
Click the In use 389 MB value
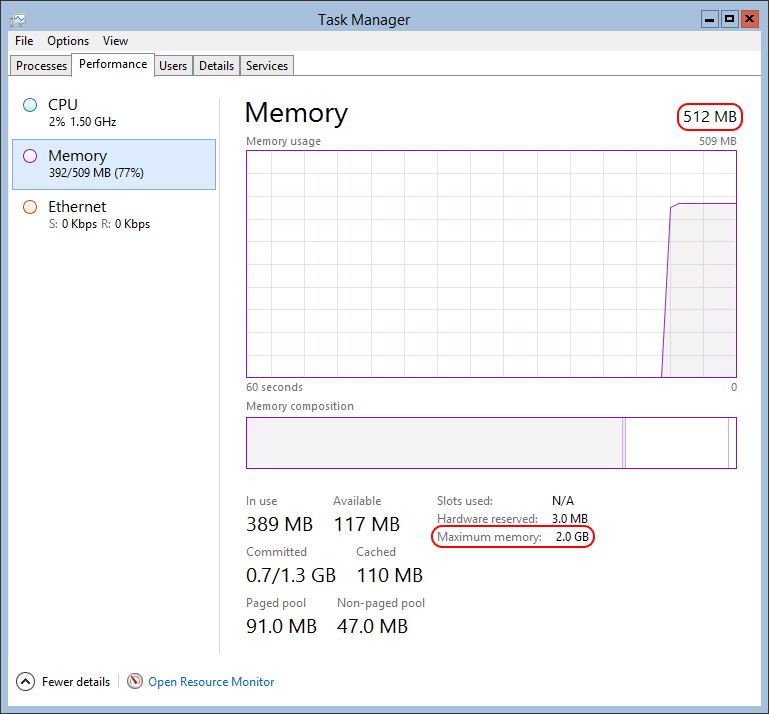point(279,524)
